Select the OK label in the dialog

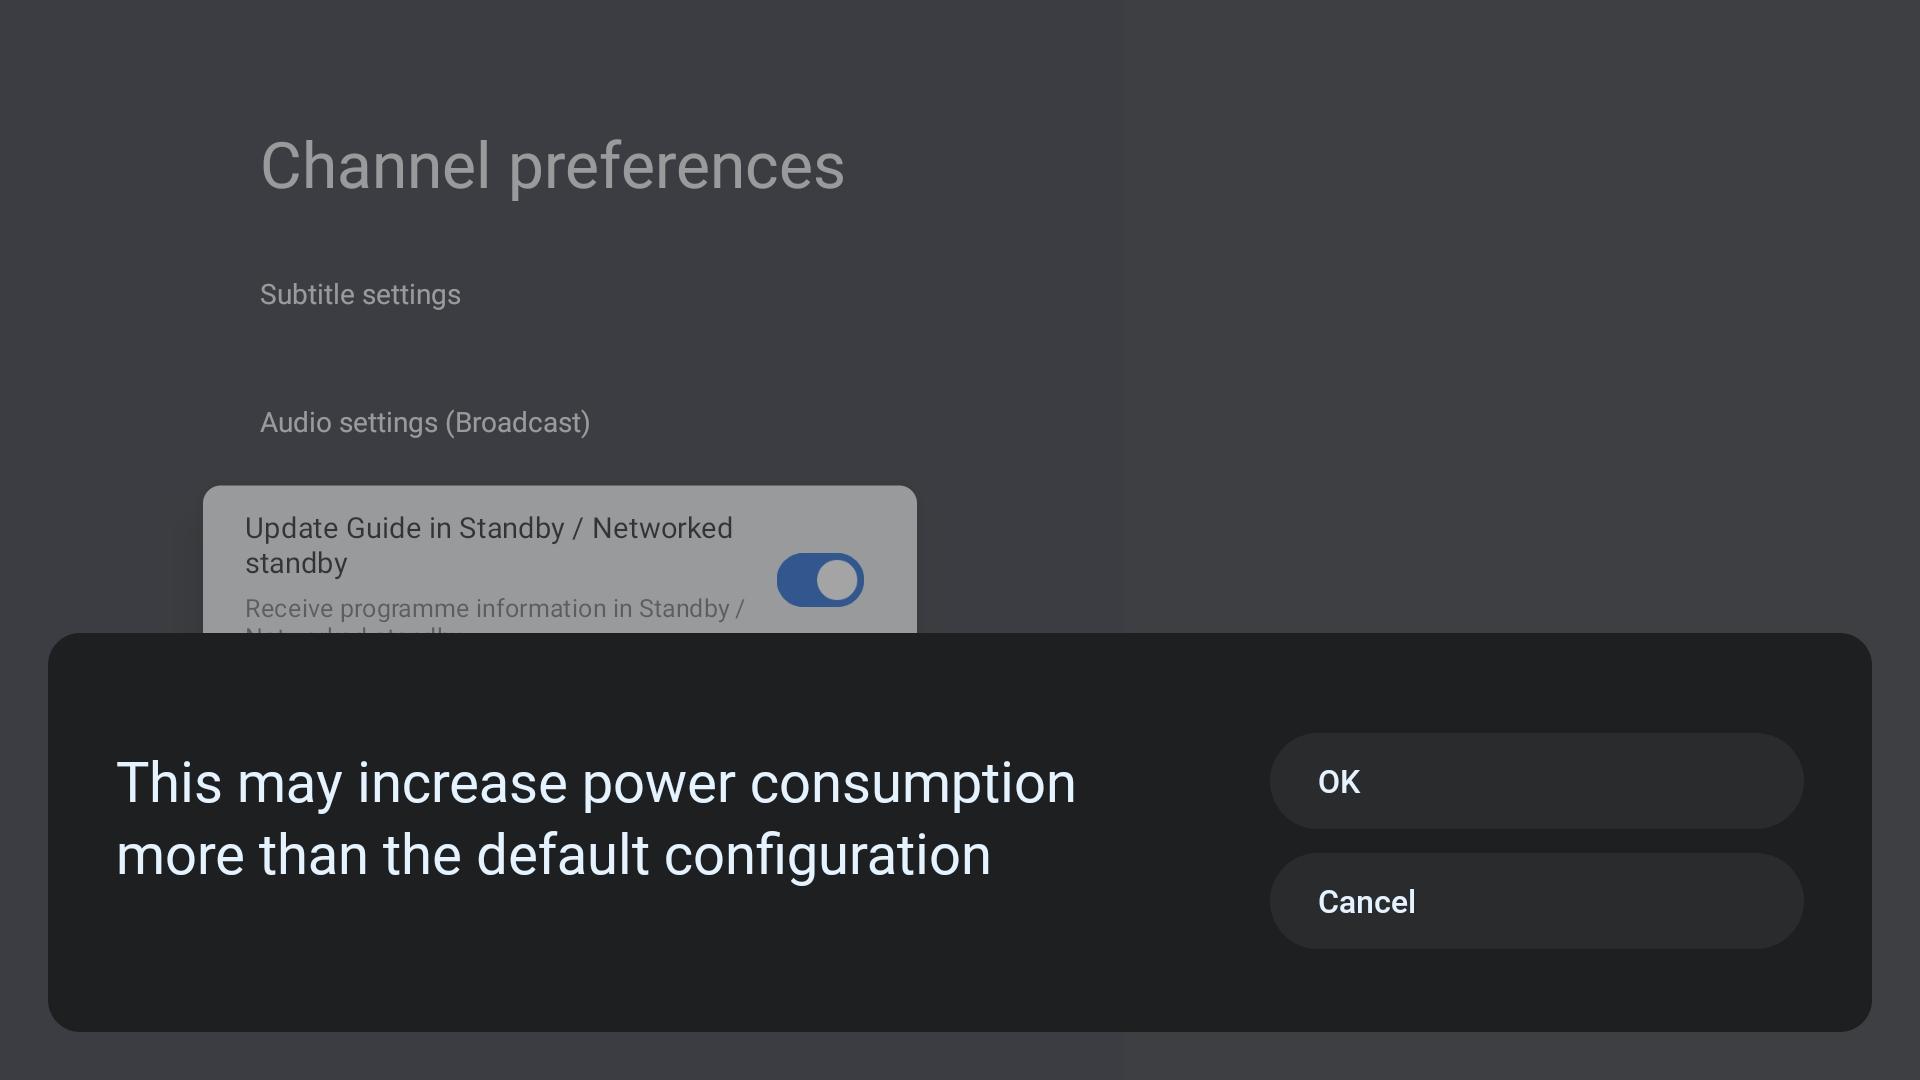point(1339,782)
